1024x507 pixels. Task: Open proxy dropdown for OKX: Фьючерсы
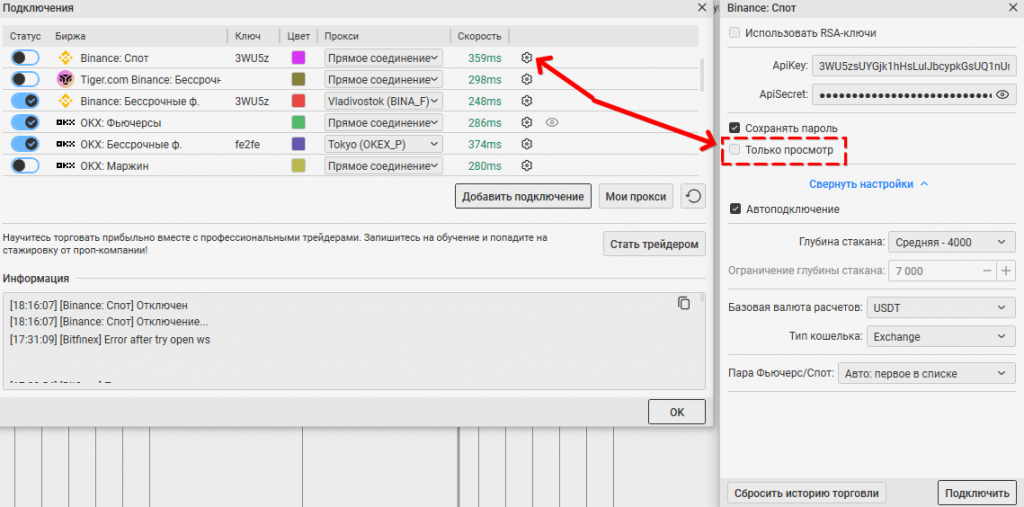click(383, 122)
